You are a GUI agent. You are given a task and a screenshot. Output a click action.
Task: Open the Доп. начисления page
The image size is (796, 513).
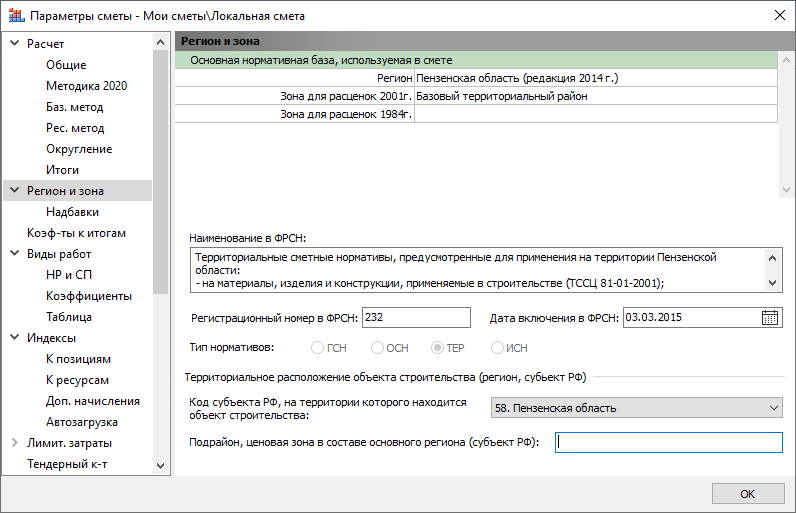(x=93, y=401)
